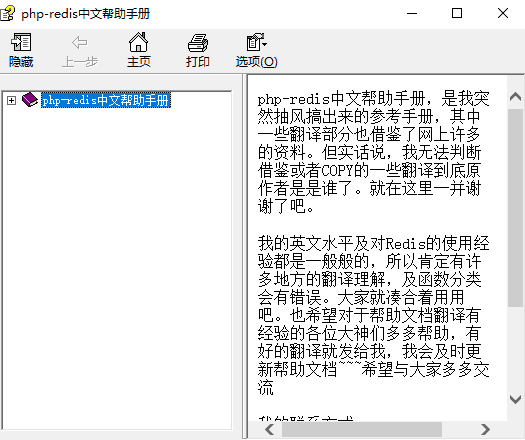Click the vertical scrollbar thumb

point(515,208)
